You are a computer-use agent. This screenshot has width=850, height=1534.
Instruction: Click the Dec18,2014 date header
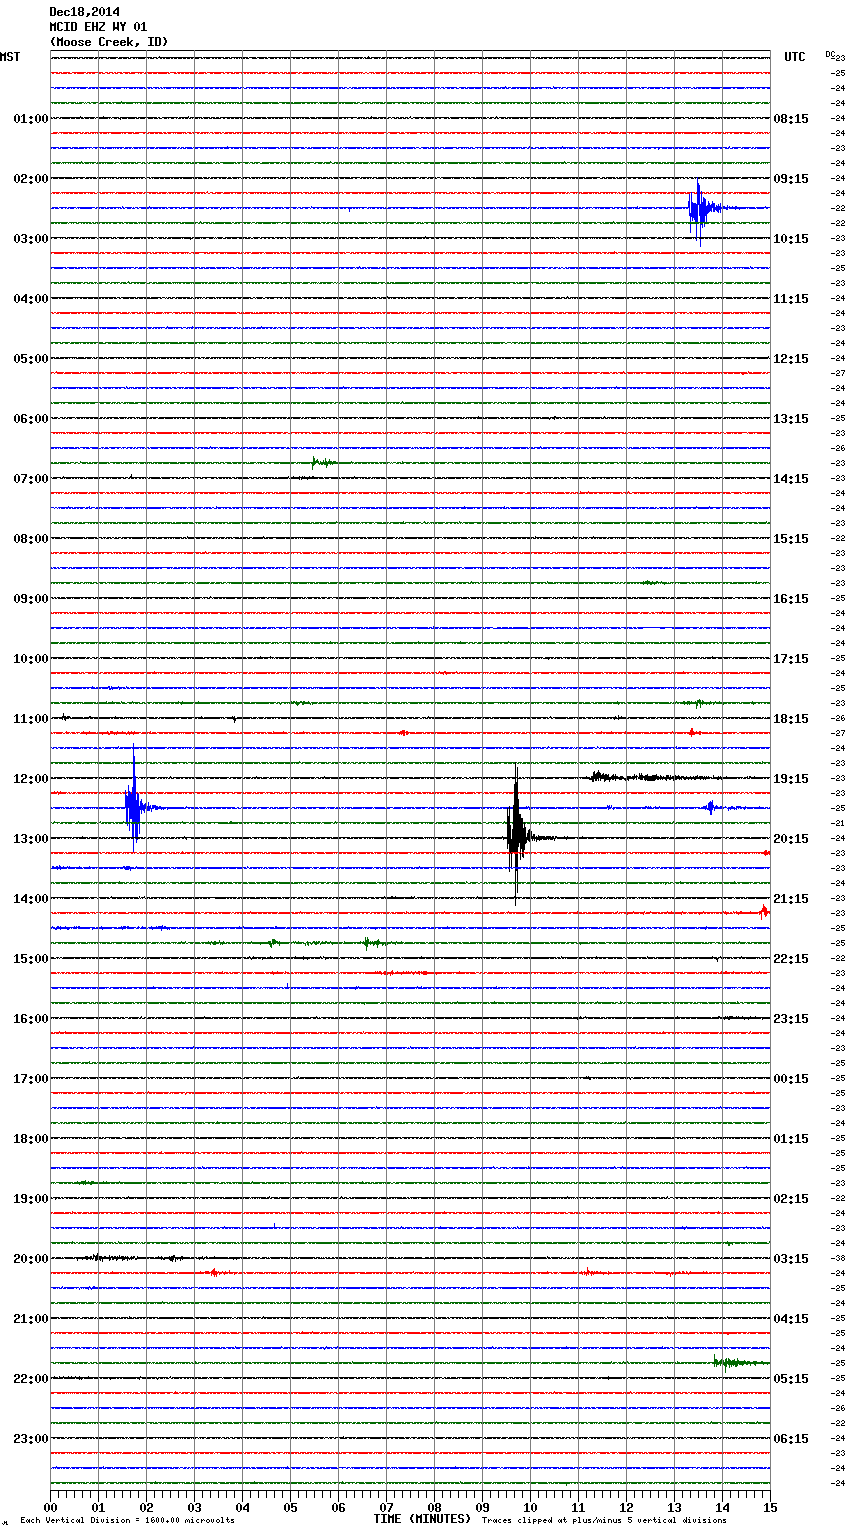point(84,12)
